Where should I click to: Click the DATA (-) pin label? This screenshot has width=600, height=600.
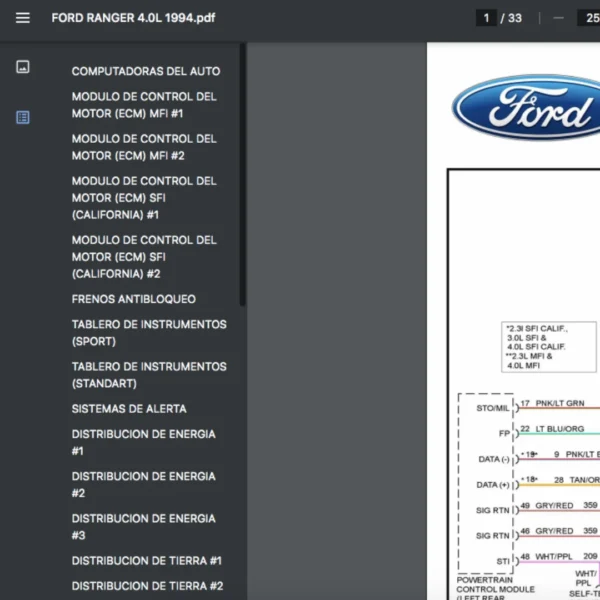[494, 459]
